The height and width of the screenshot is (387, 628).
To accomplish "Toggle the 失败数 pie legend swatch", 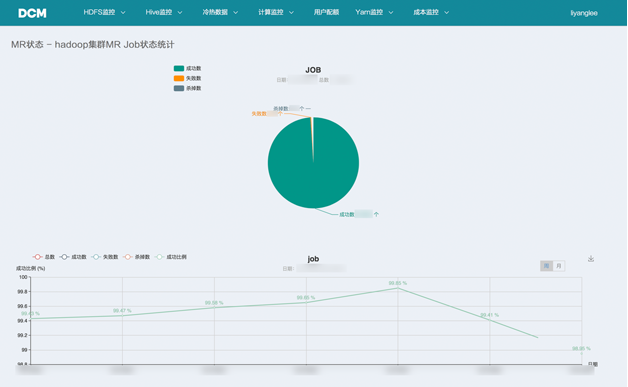I will (179, 79).
